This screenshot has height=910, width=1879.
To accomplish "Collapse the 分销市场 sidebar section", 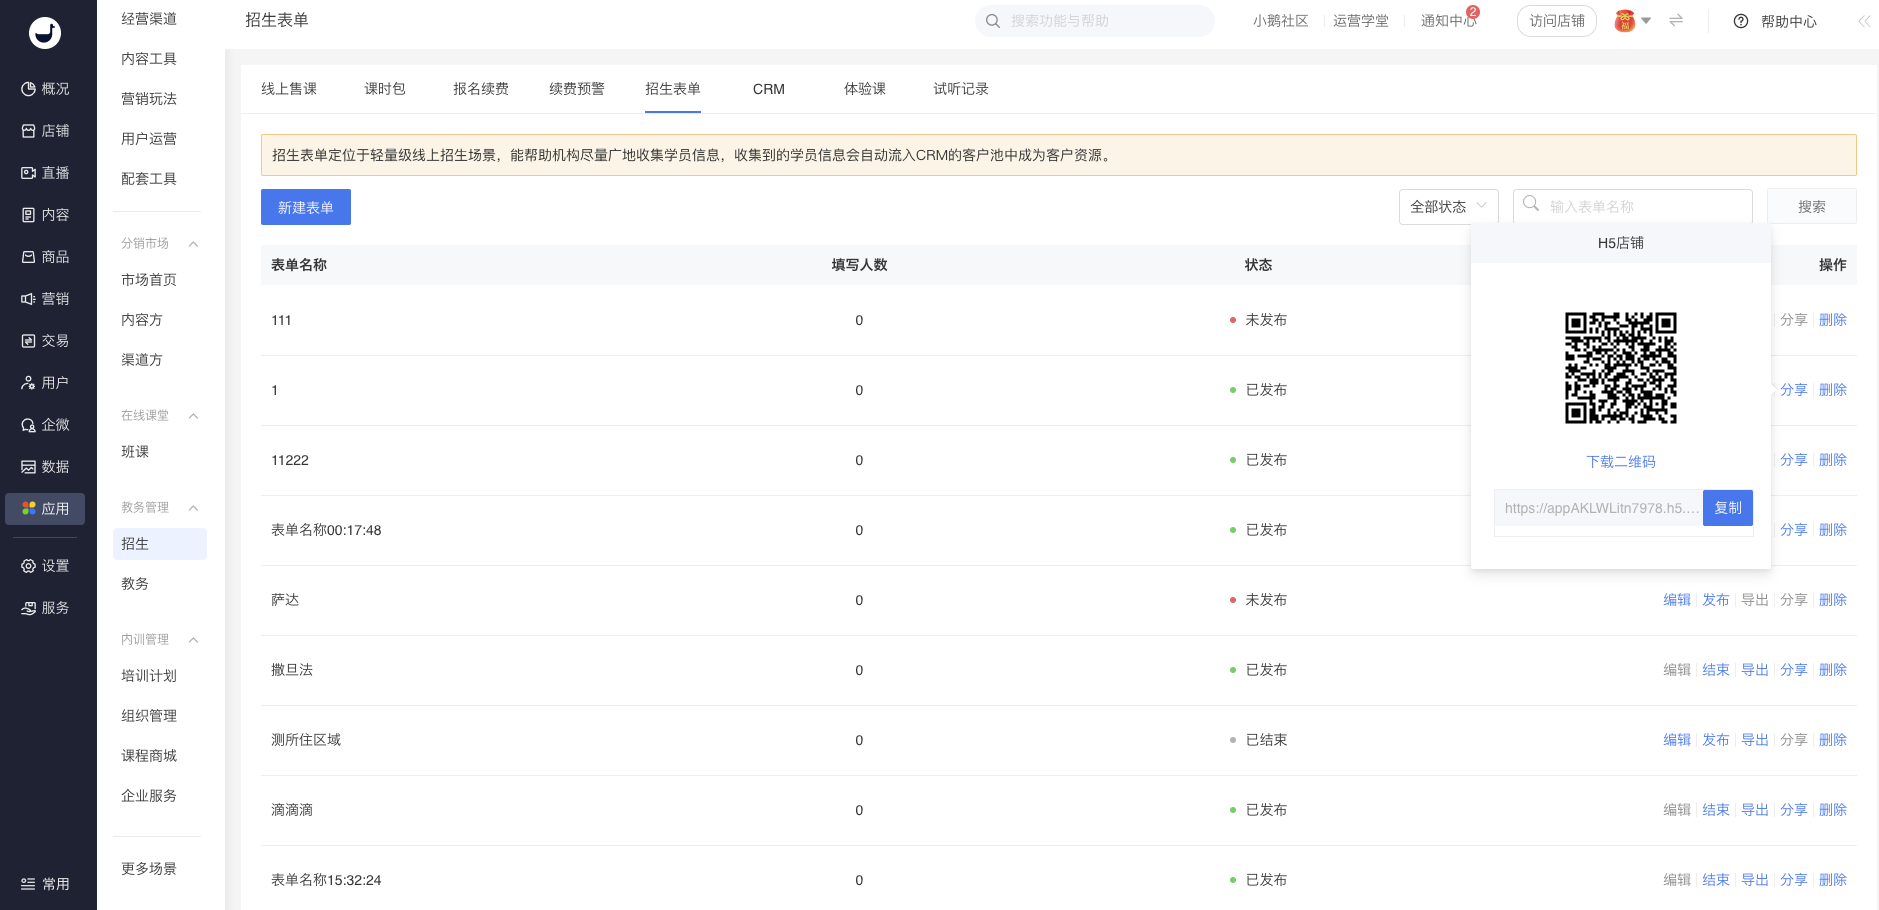I will 194,244.
